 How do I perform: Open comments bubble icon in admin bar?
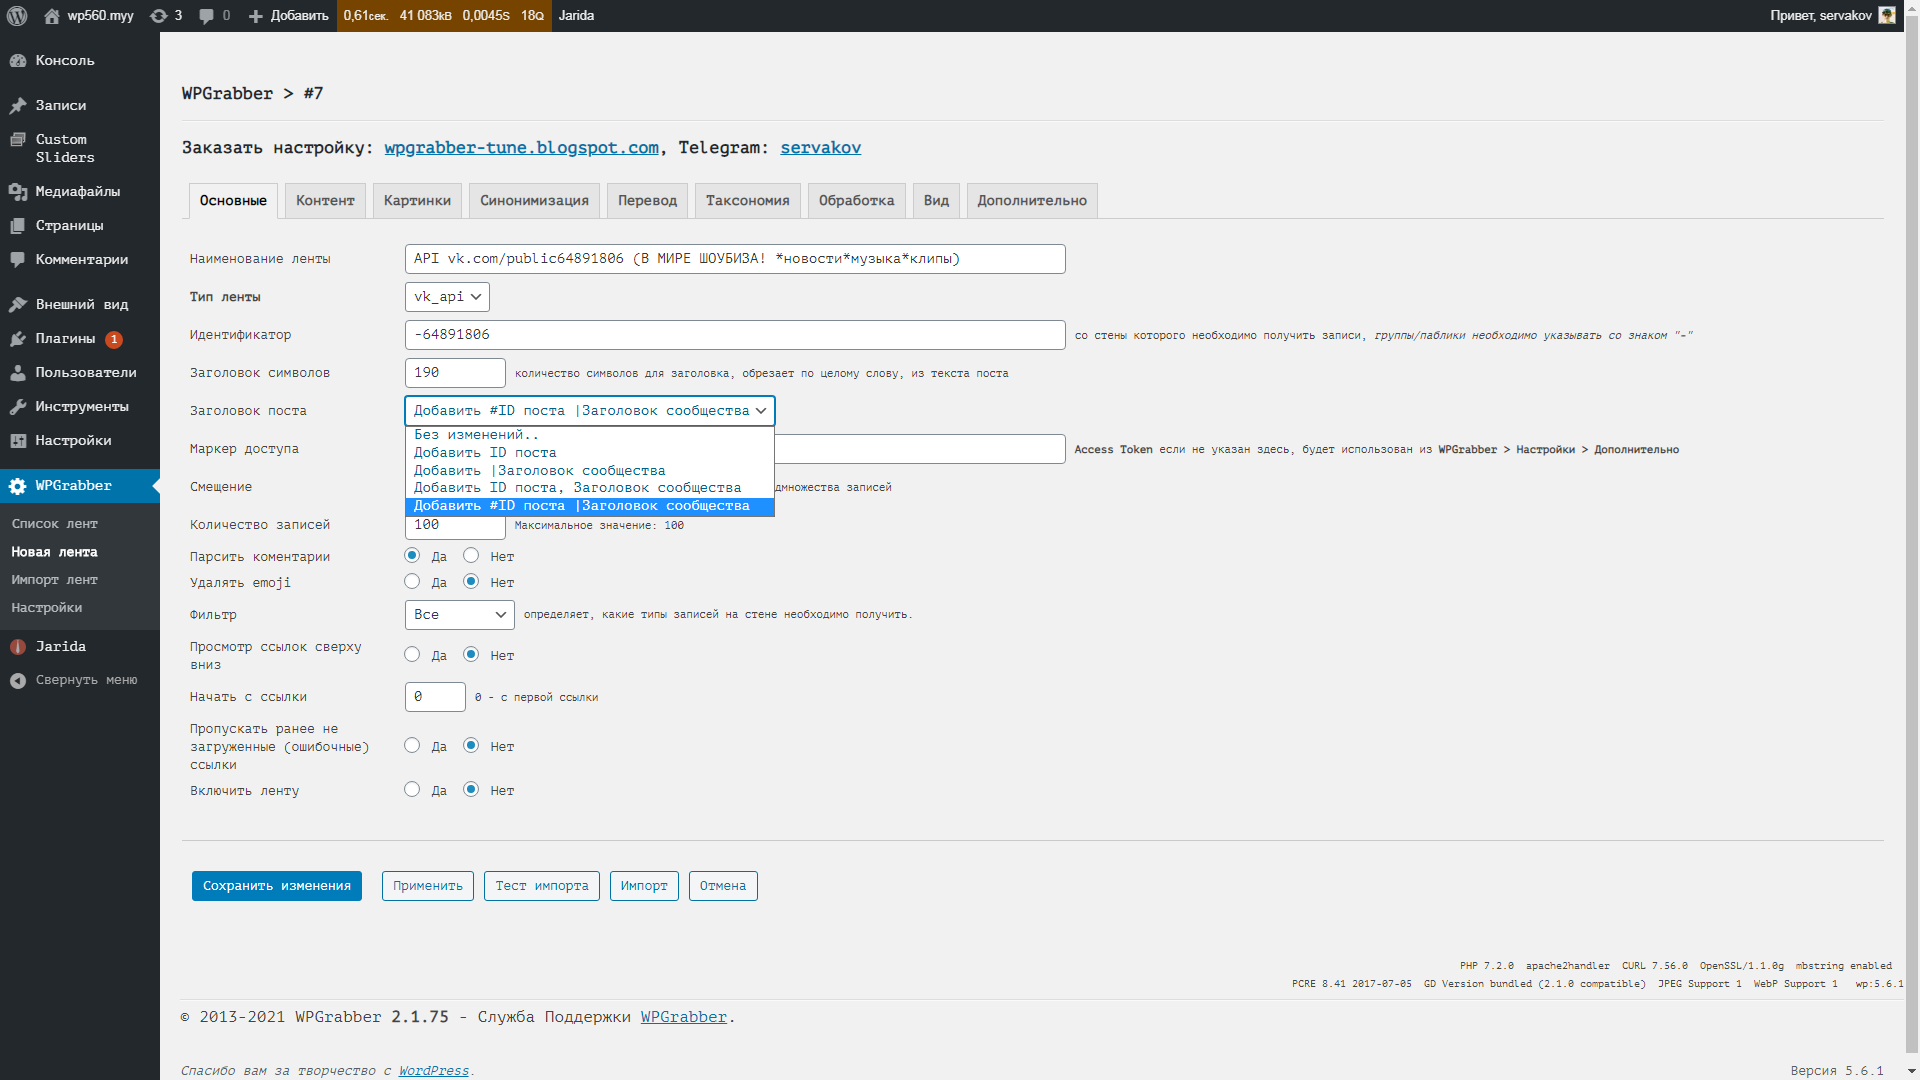coord(206,16)
